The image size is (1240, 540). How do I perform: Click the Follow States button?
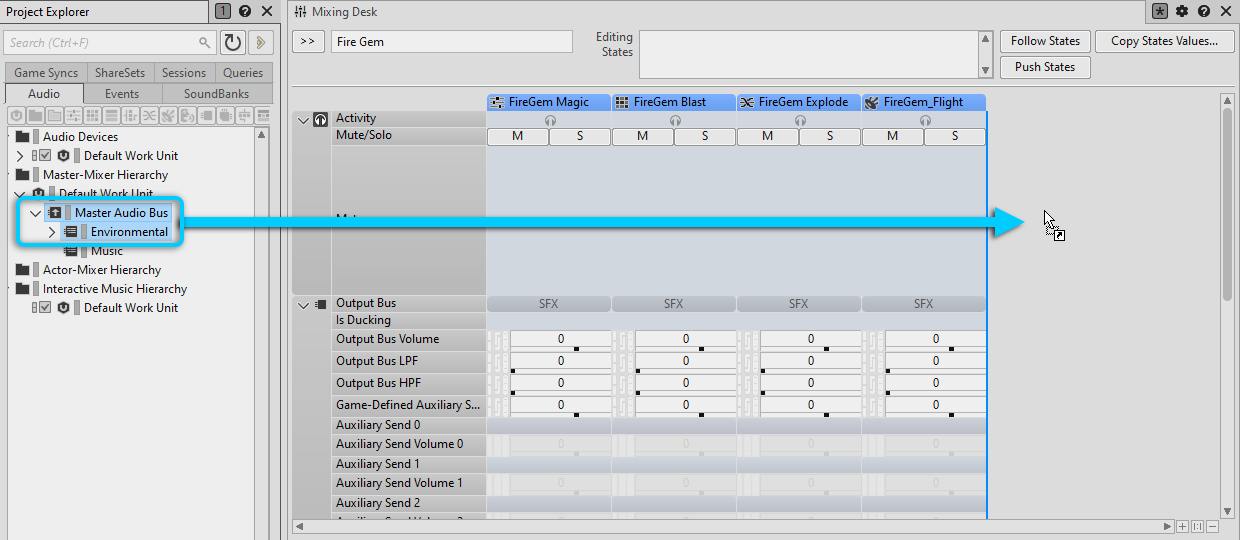pyautogui.click(x=1045, y=41)
